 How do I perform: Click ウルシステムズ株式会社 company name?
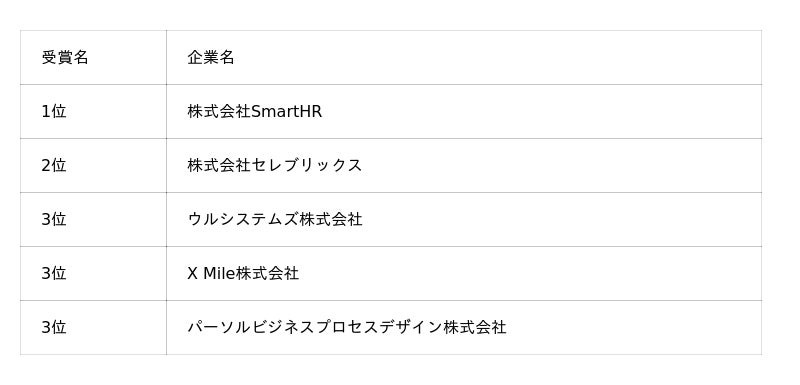(x=275, y=220)
